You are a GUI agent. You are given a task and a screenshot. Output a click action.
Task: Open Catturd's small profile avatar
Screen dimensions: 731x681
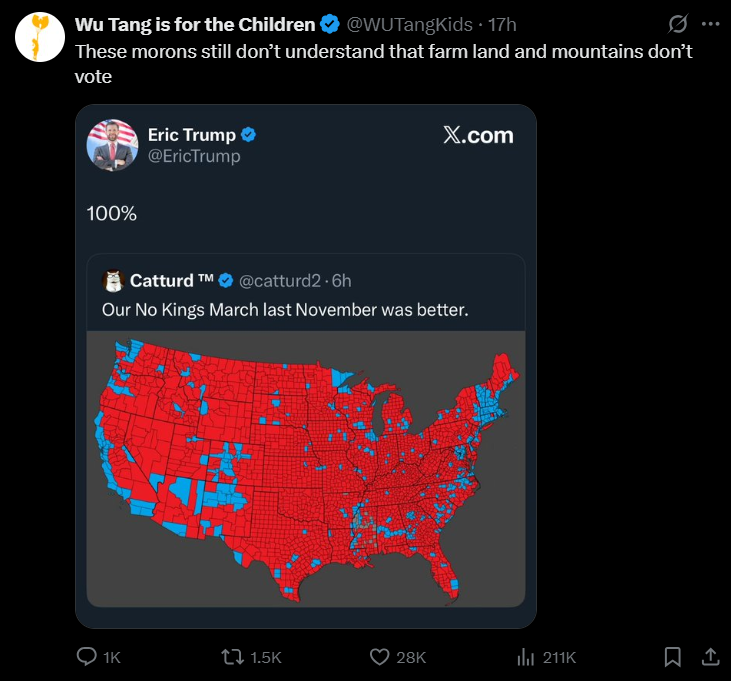(113, 281)
